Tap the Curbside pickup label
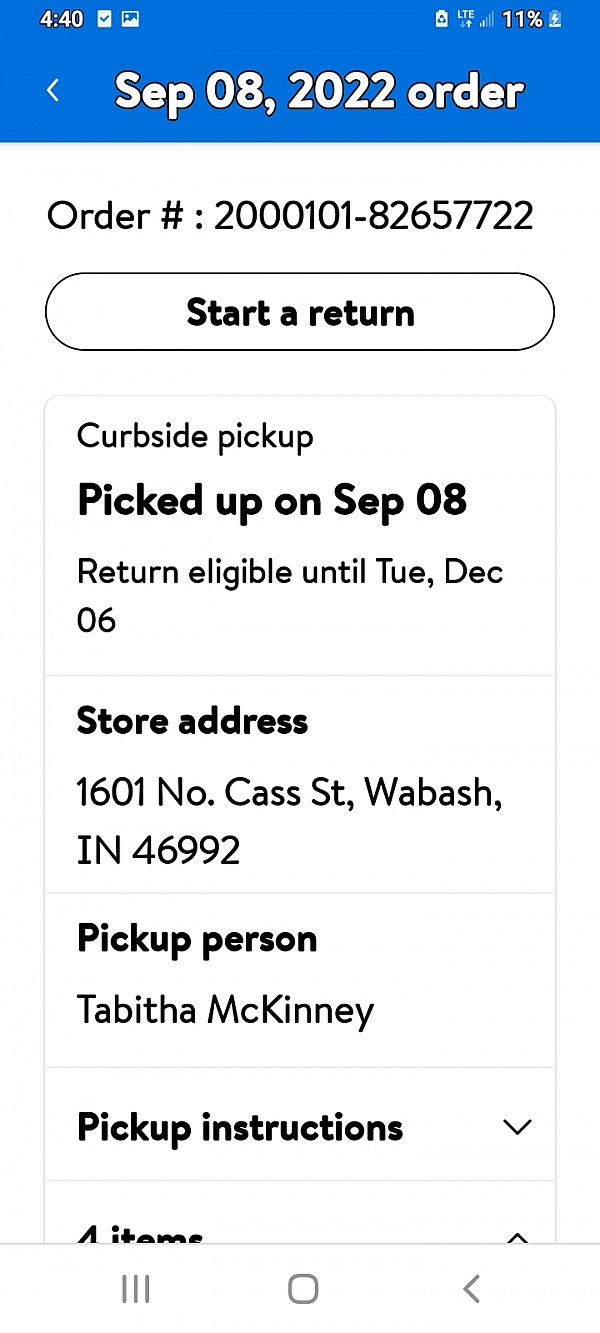 [x=195, y=435]
